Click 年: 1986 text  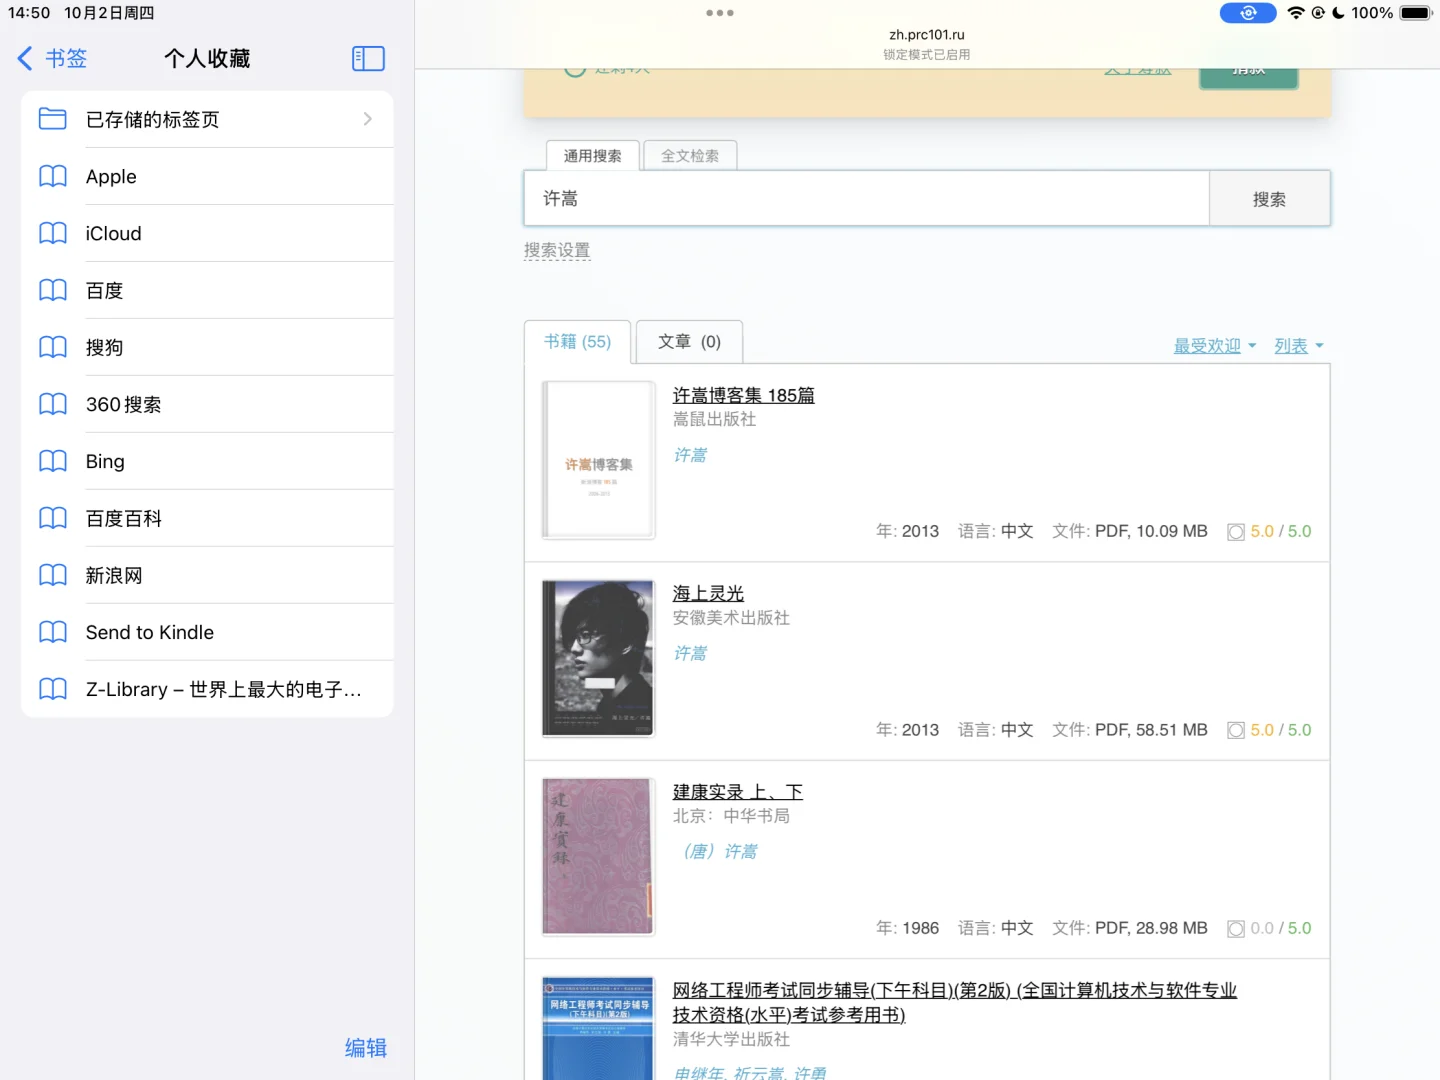tap(907, 928)
